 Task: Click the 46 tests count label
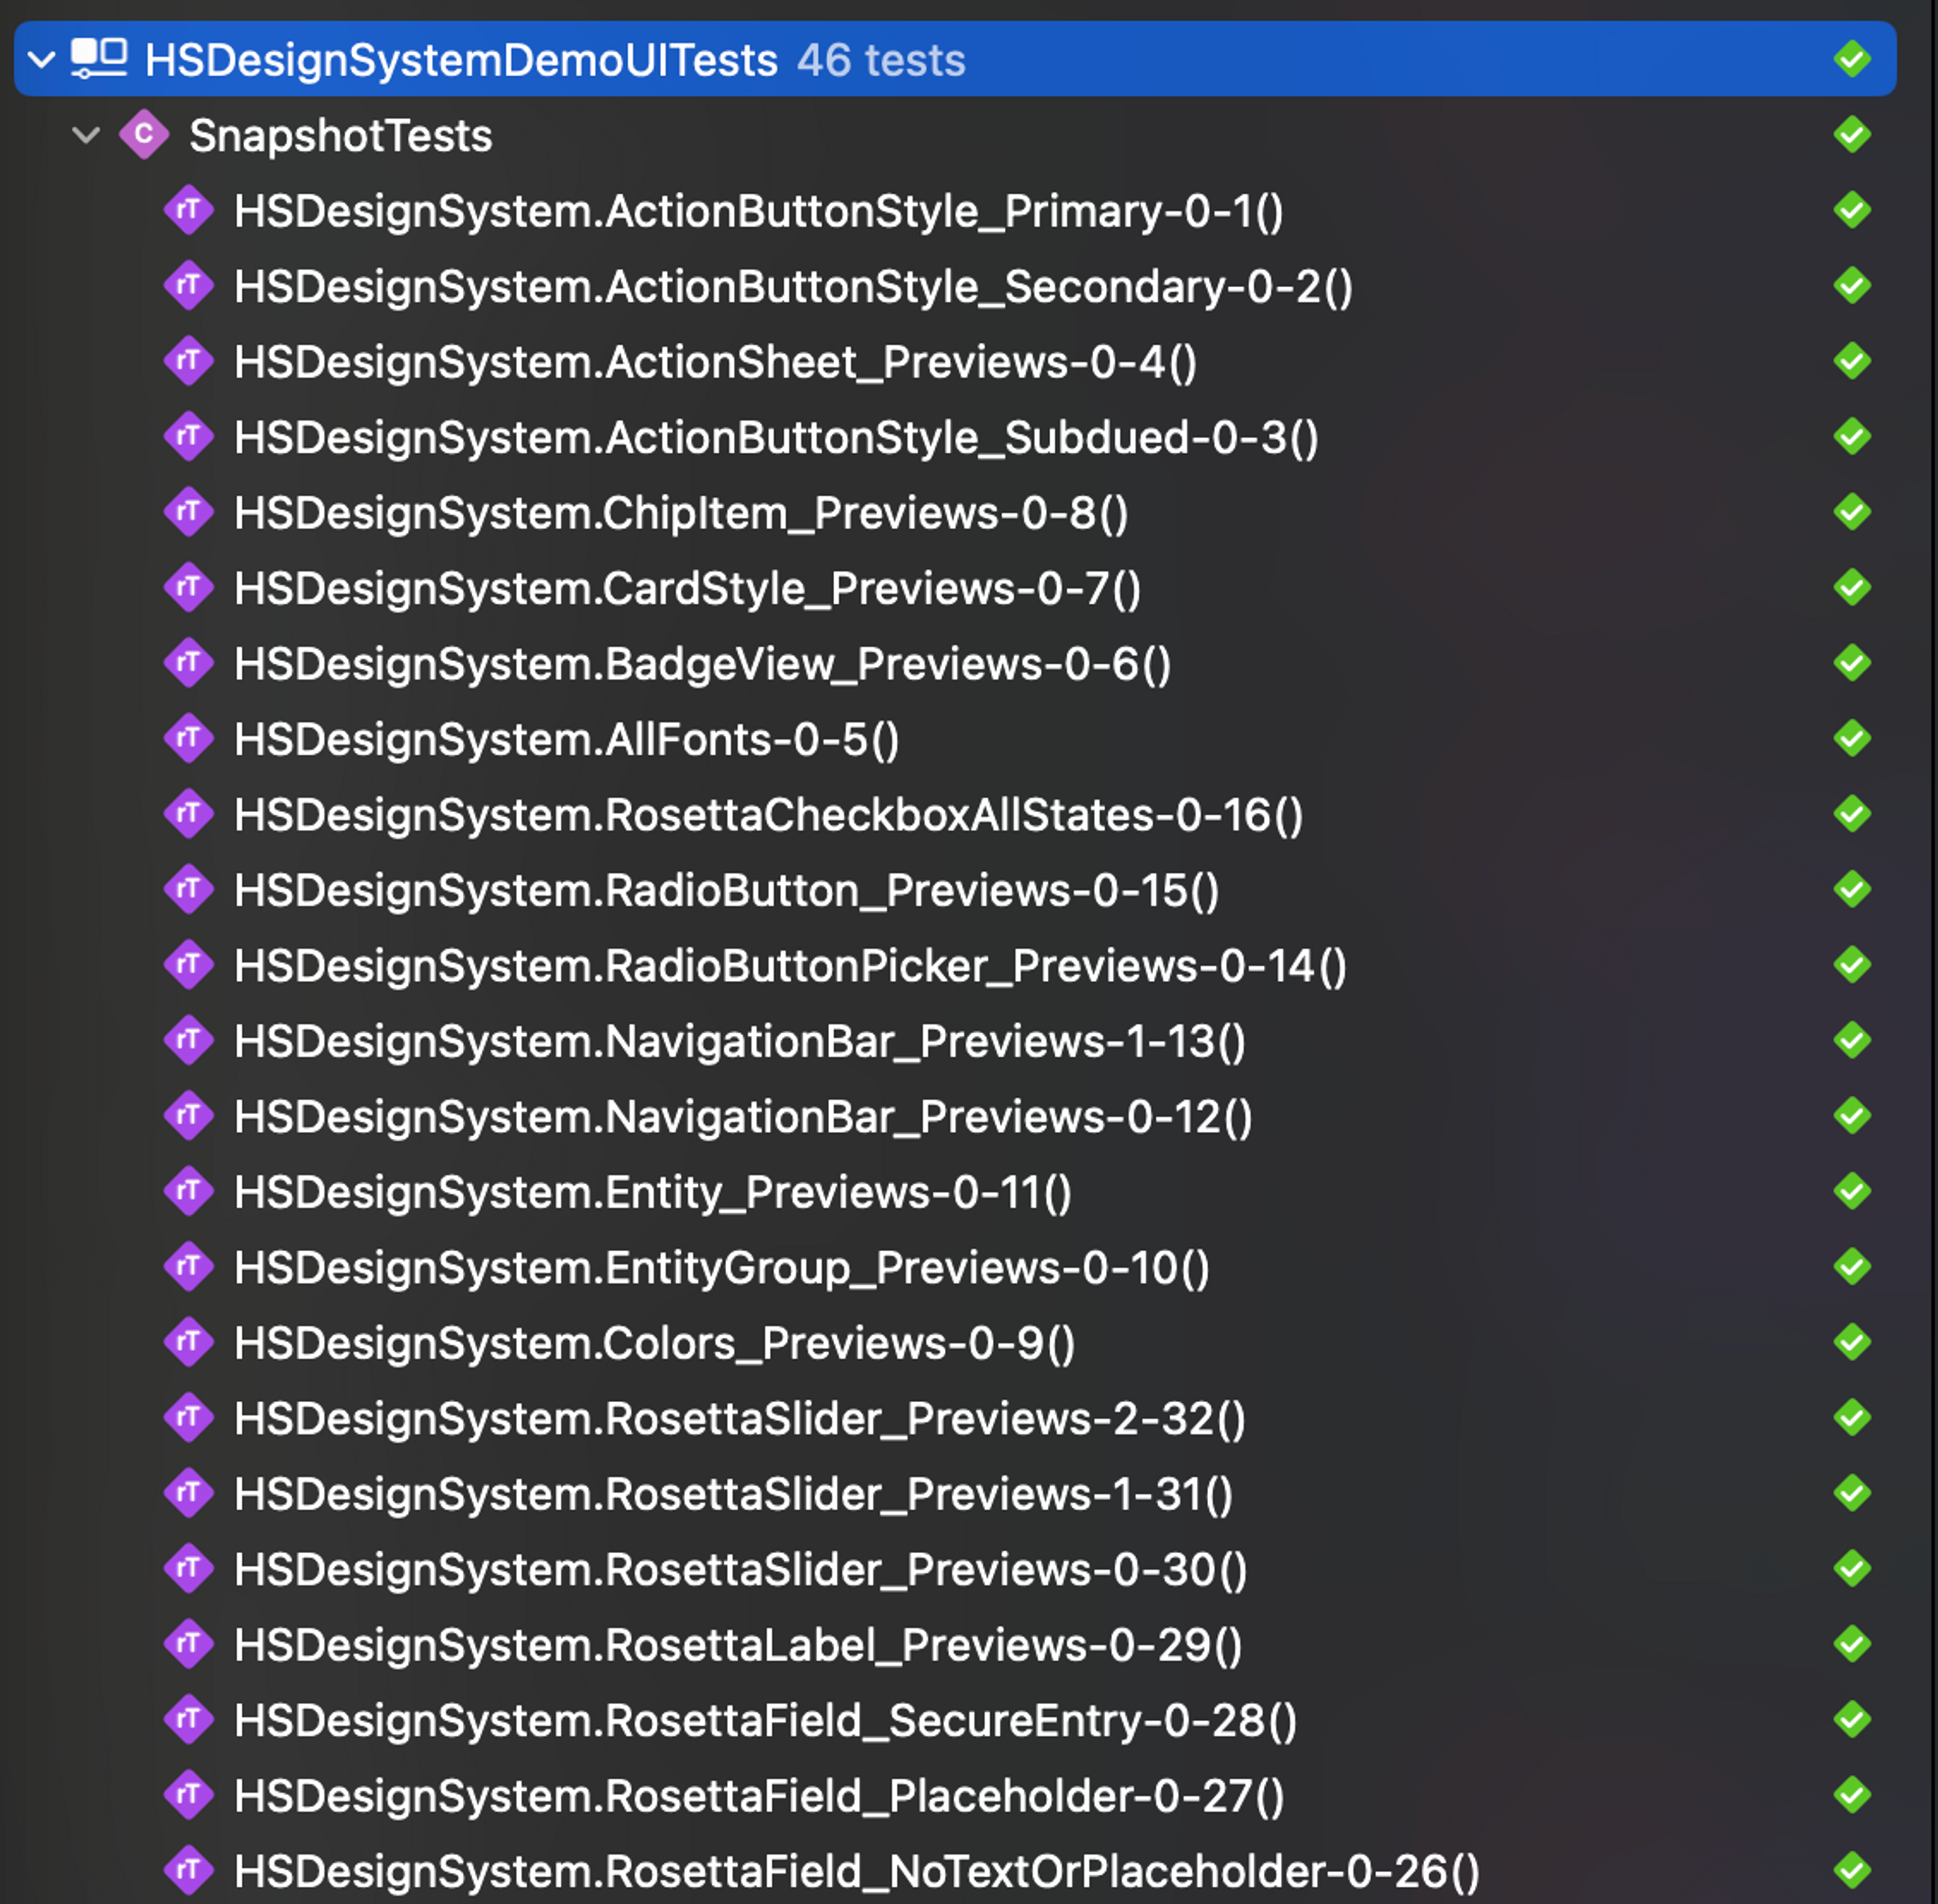coord(879,60)
